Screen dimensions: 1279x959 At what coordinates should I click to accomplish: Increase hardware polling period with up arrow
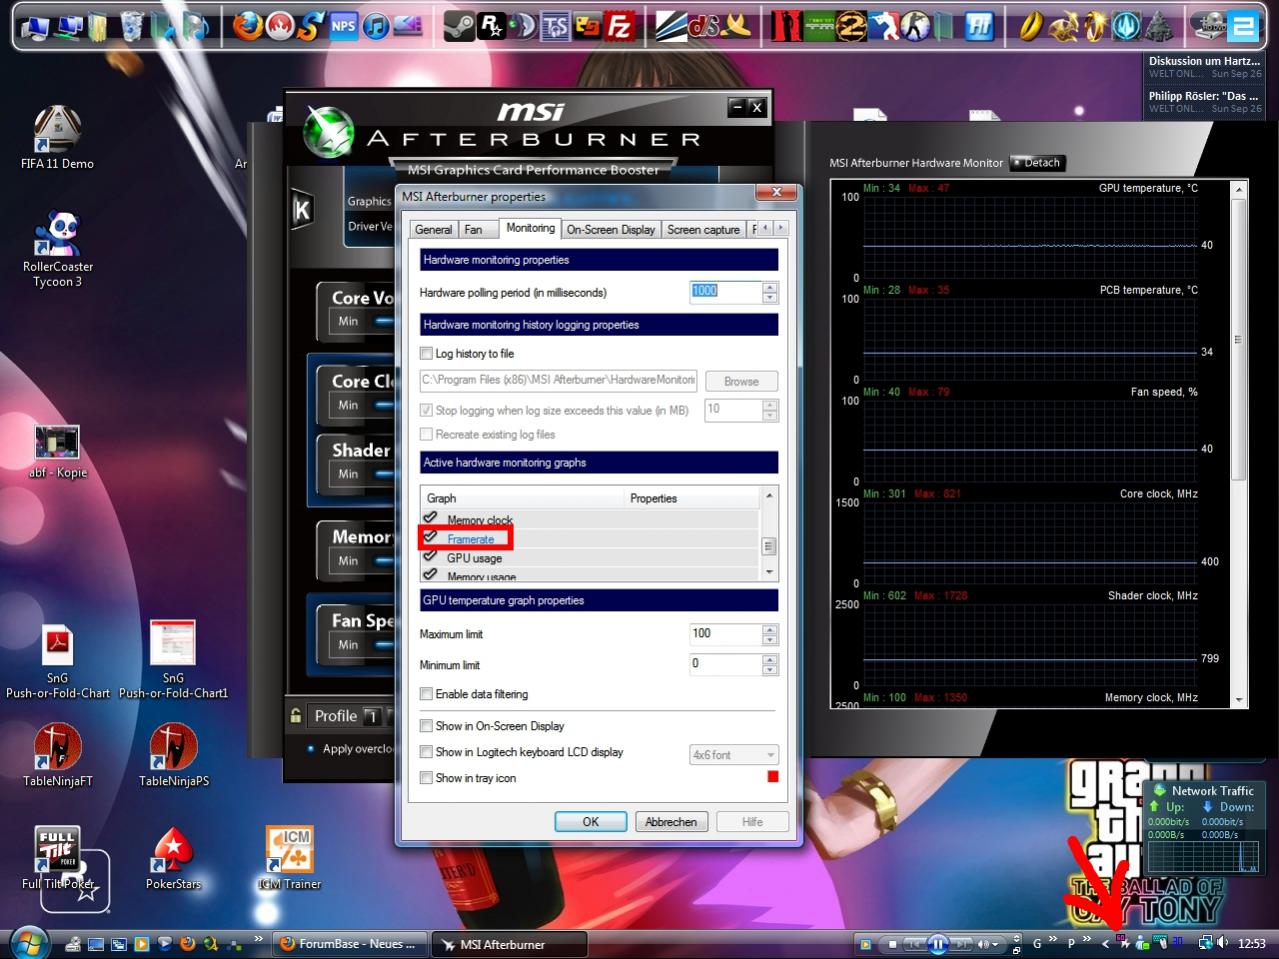click(769, 287)
